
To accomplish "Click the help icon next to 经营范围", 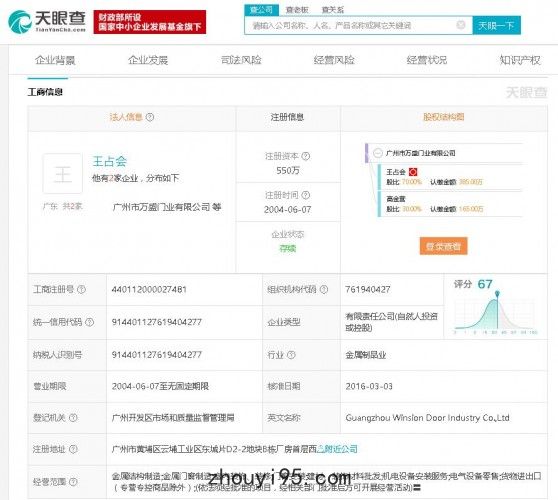I will 73,482.
